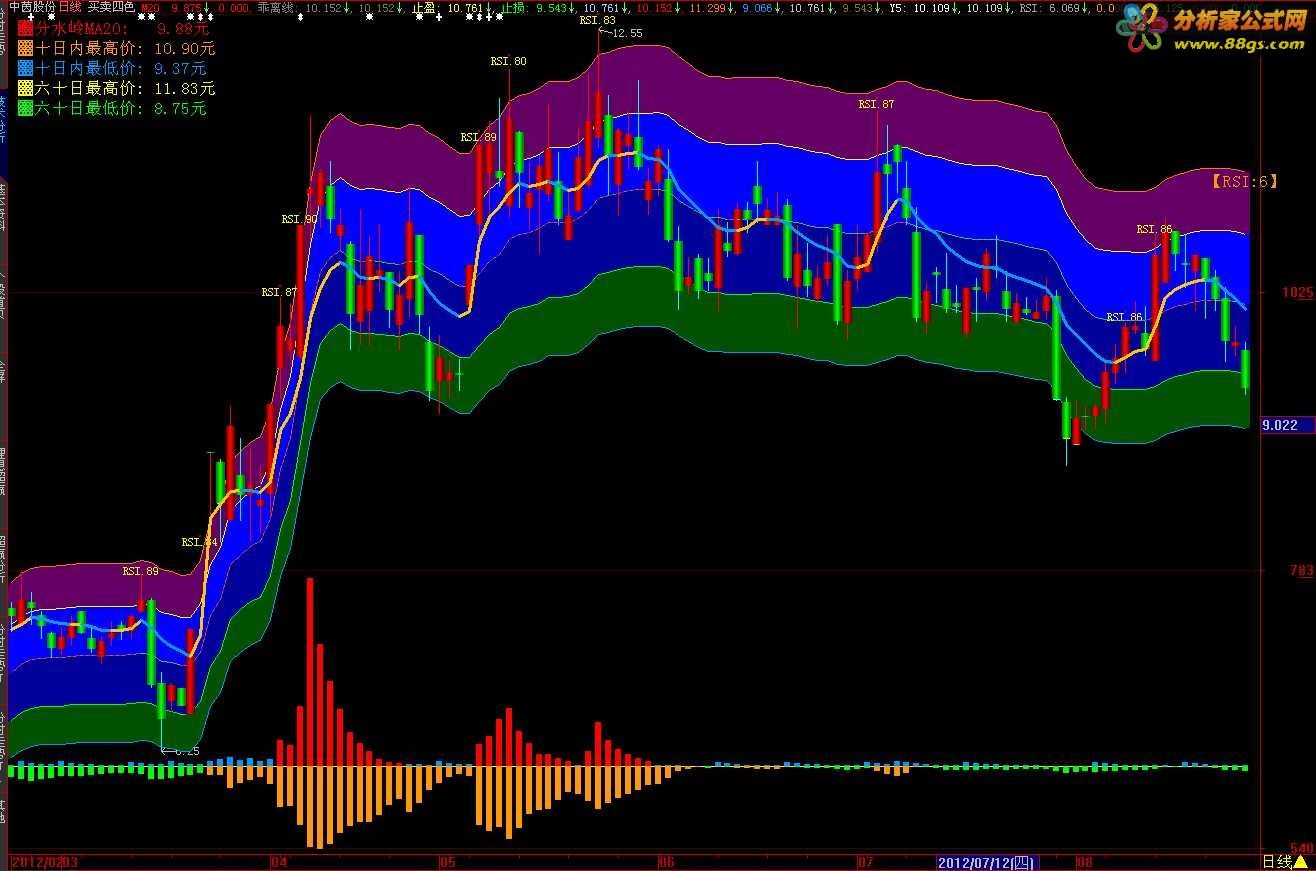Click the tallest red volume bar in April
This screenshot has width=1316, height=871.
(310, 672)
